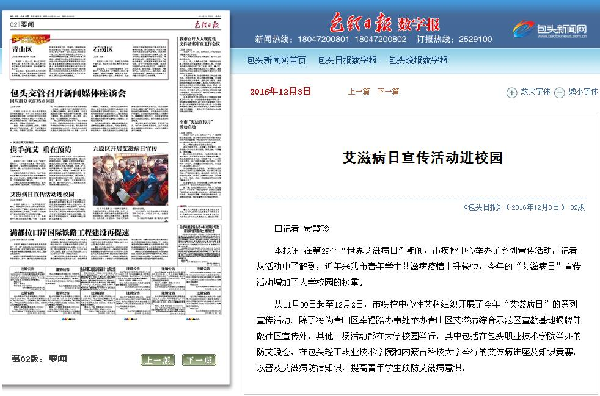Open 包头日报数字报 nav item

pyautogui.click(x=347, y=60)
